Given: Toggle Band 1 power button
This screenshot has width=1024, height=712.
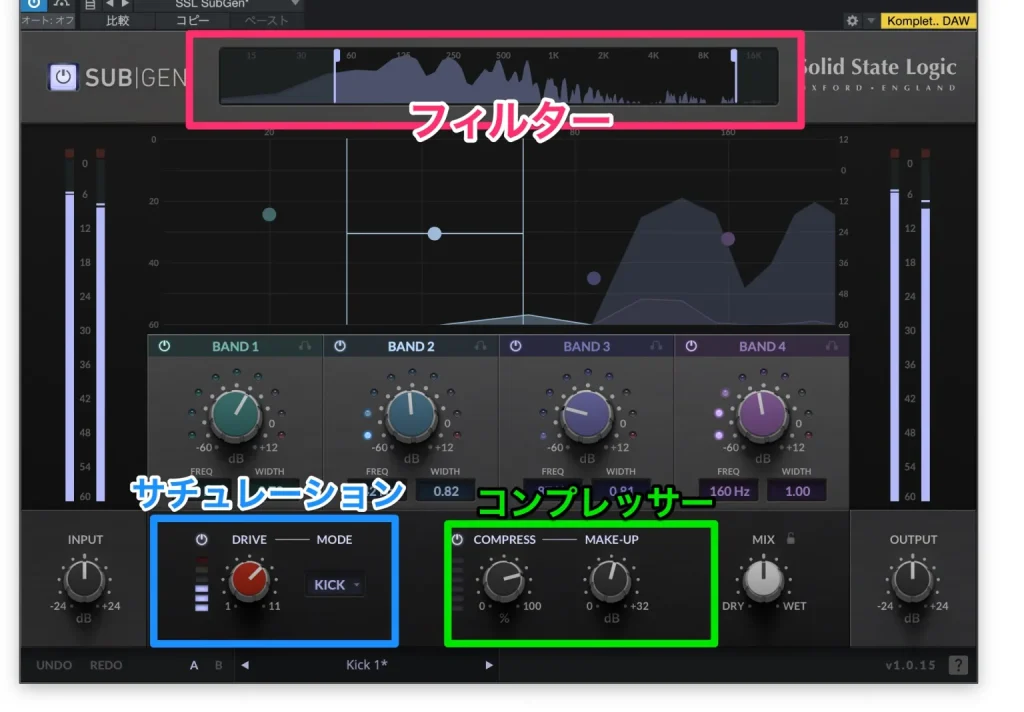Looking at the screenshot, I should (x=164, y=346).
